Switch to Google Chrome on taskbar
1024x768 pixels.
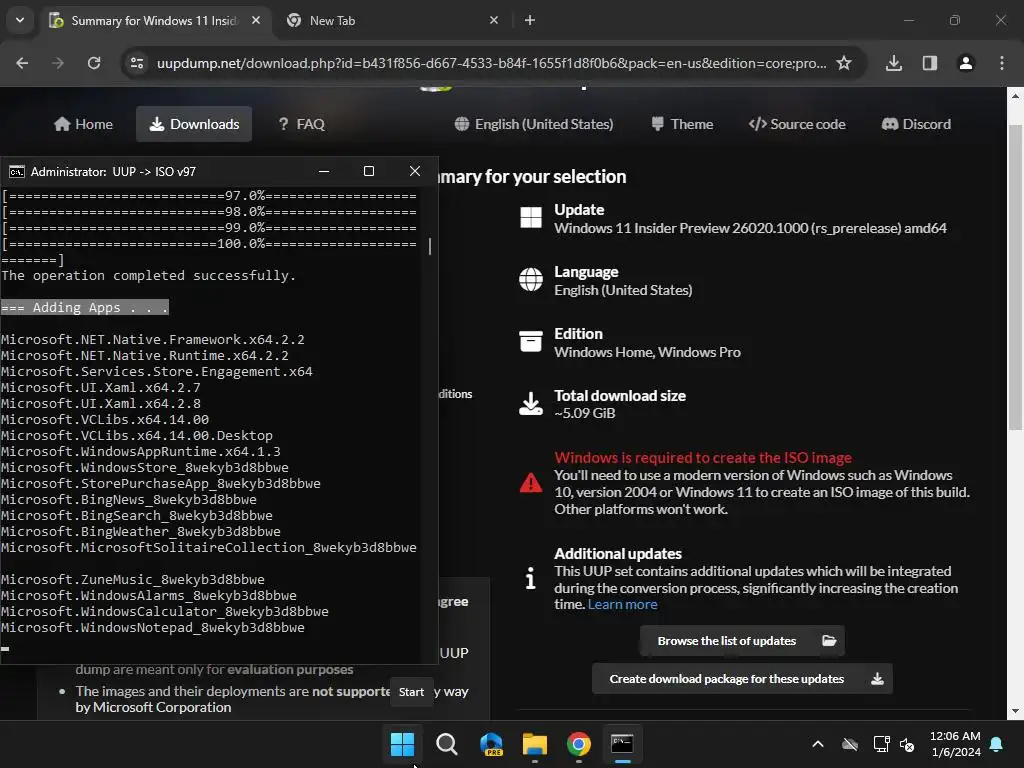579,744
